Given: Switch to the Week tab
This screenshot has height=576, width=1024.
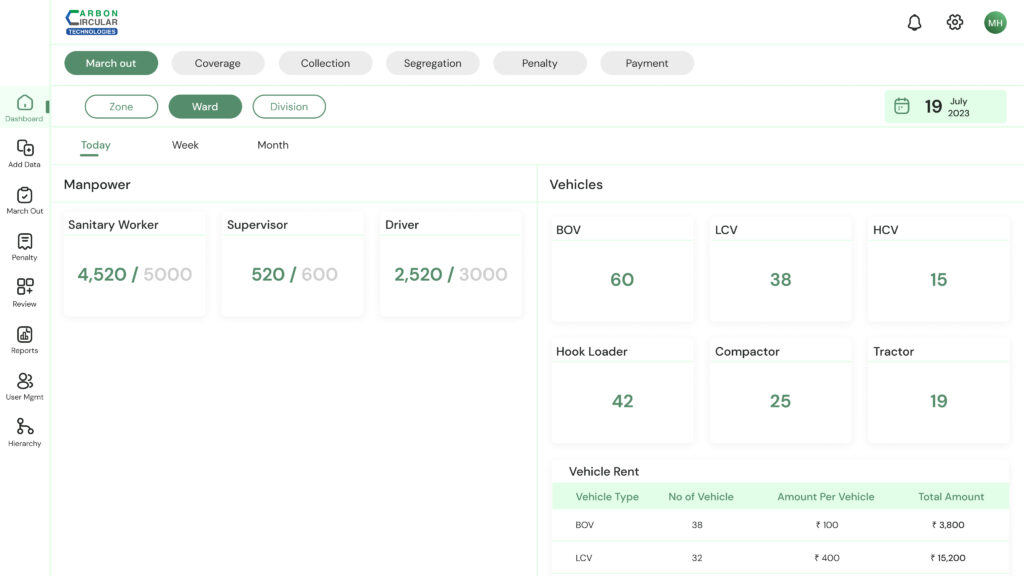Looking at the screenshot, I should click(x=185, y=145).
